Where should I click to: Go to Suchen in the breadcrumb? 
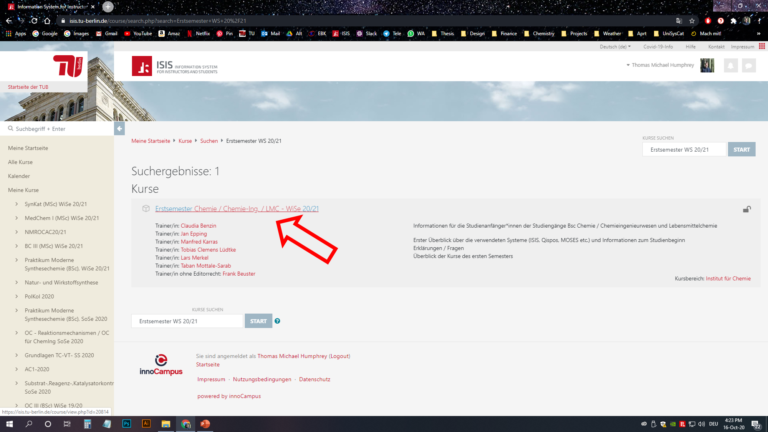[x=209, y=141]
